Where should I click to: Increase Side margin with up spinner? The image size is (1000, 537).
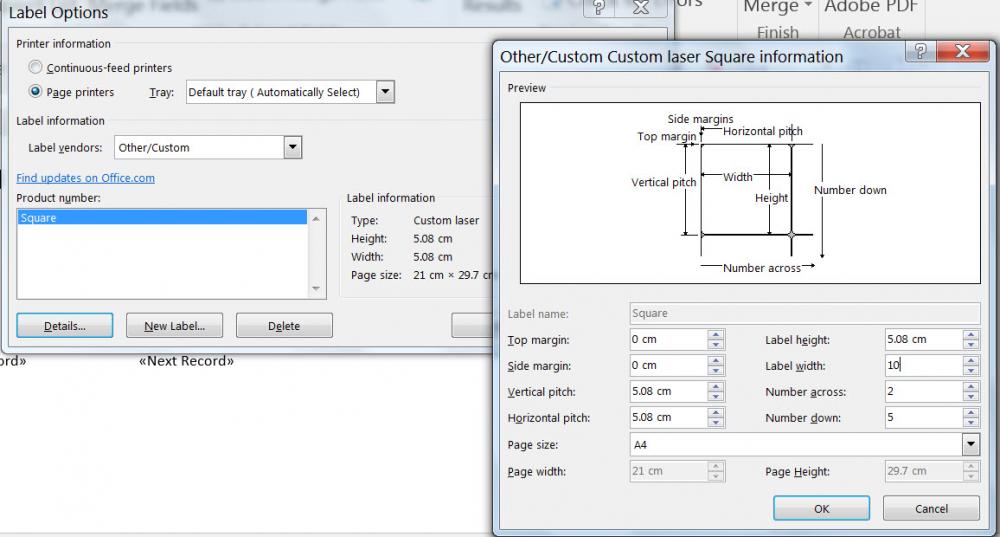point(716,360)
